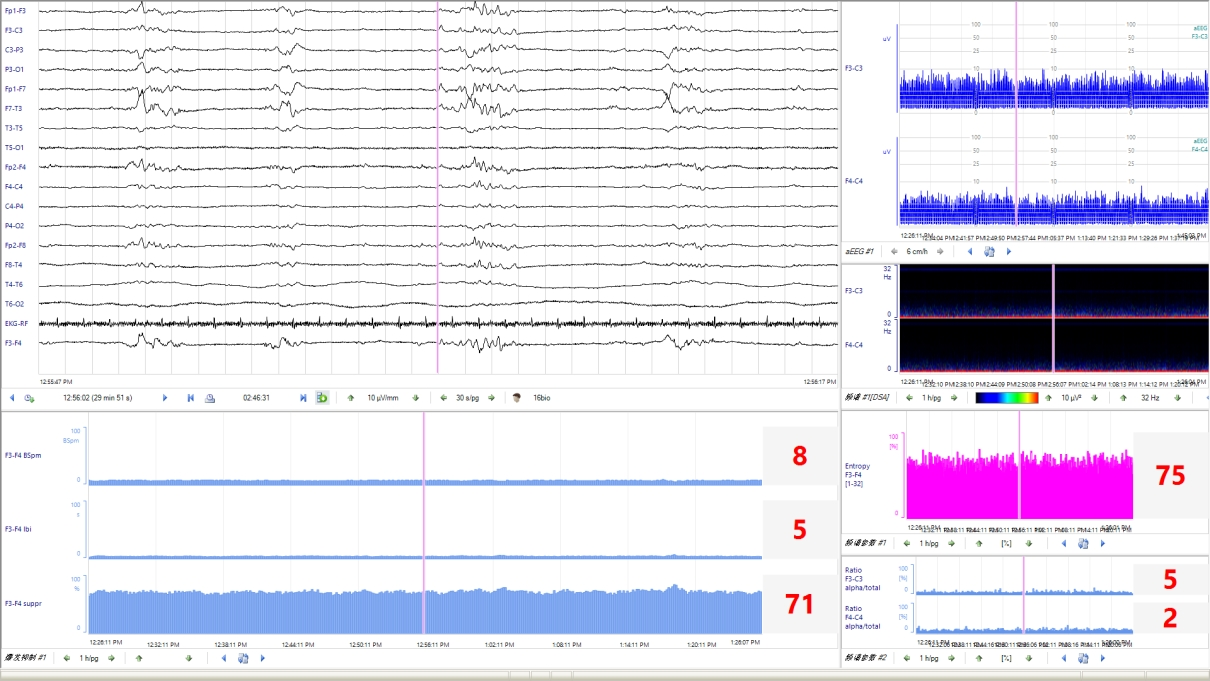Click the right arrow next to 30 s/pg
The image size is (1210, 681).
pos(491,397)
